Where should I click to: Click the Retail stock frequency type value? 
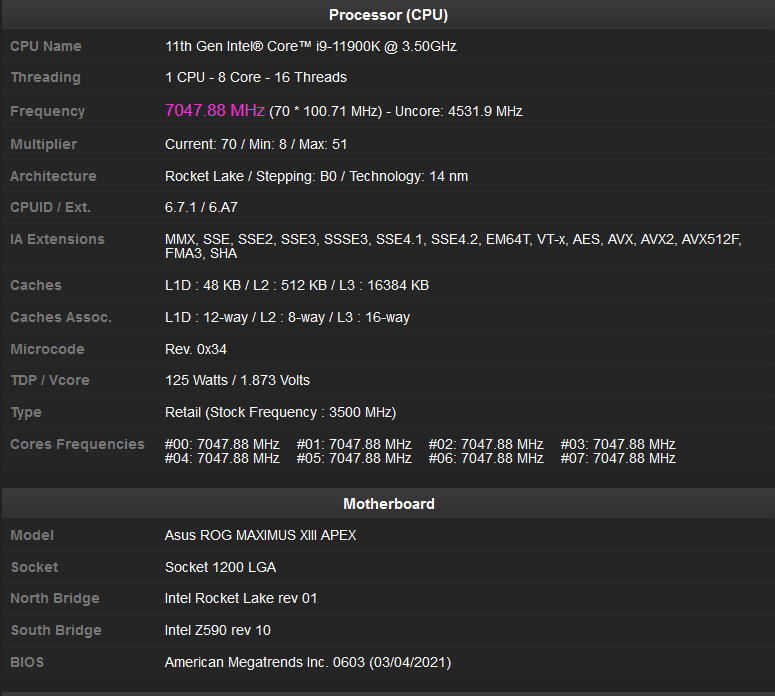[x=280, y=412]
